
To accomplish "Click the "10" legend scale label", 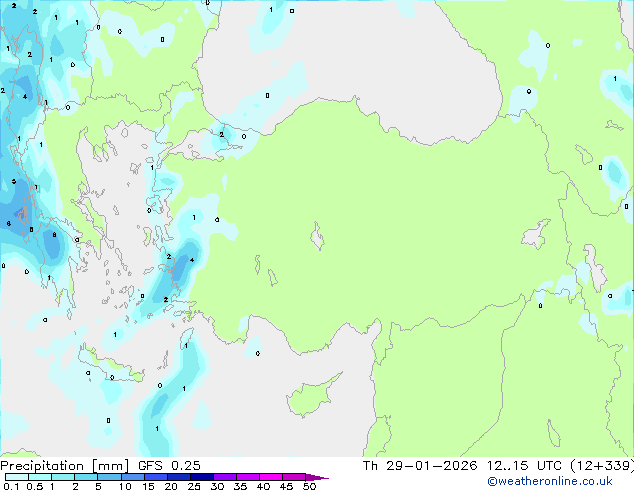I will 125,486.
